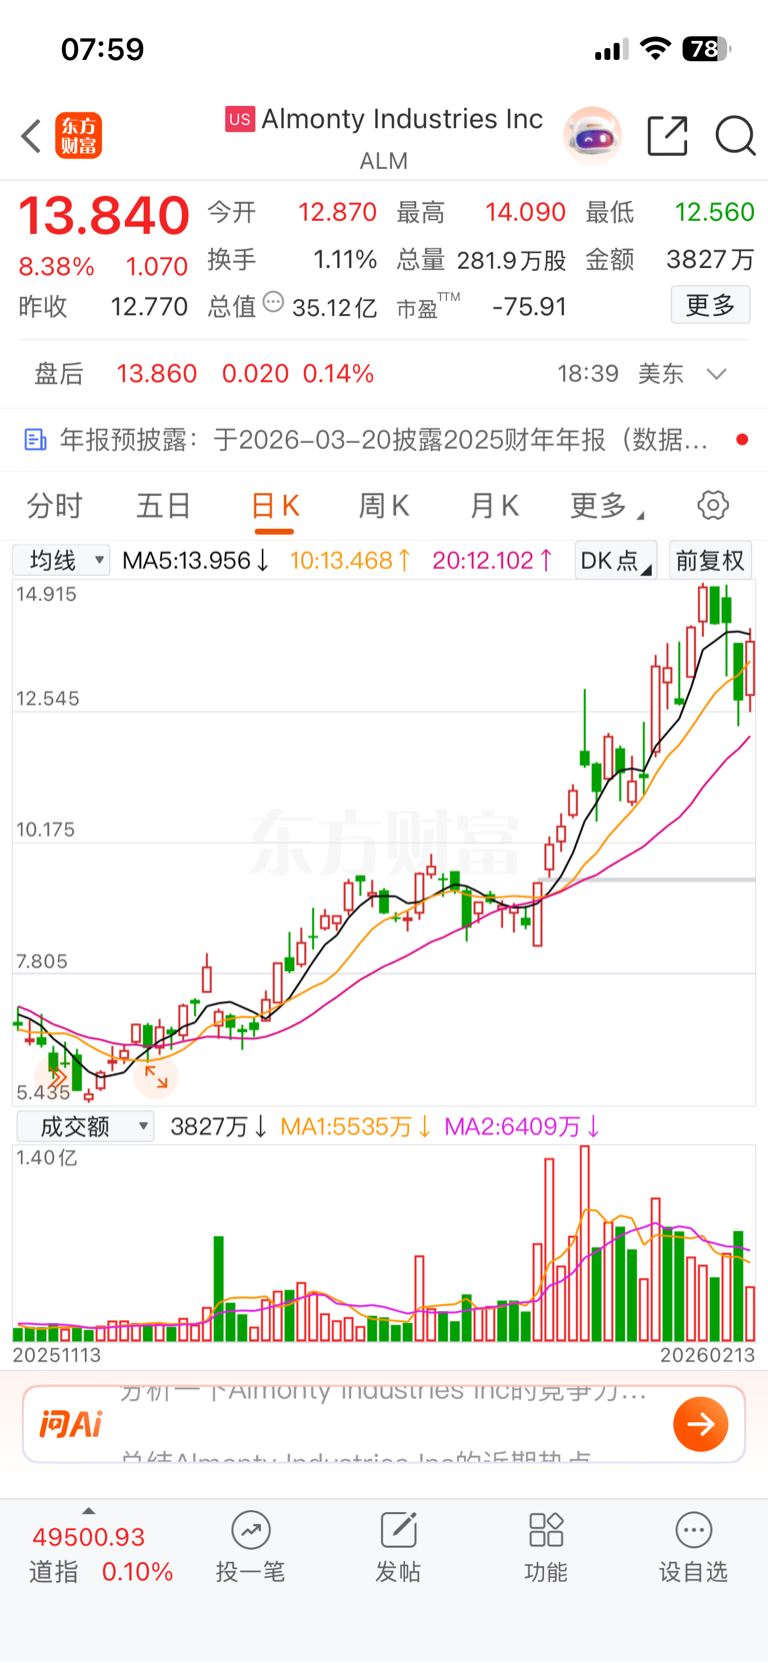Open 发帖 post icon
The width and height of the screenshot is (768, 1663).
click(398, 1530)
